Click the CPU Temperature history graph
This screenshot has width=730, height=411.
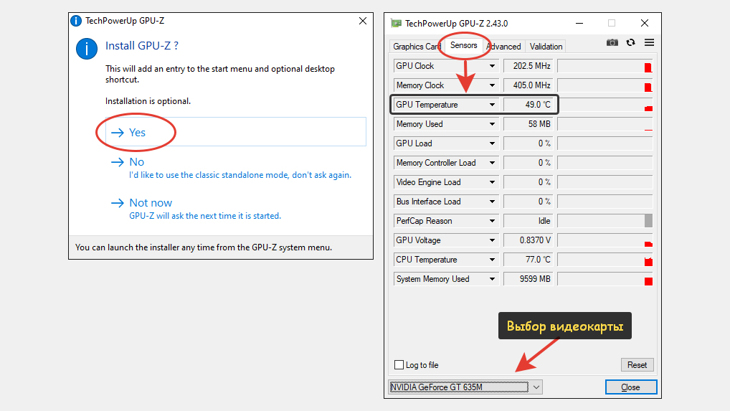coord(605,260)
